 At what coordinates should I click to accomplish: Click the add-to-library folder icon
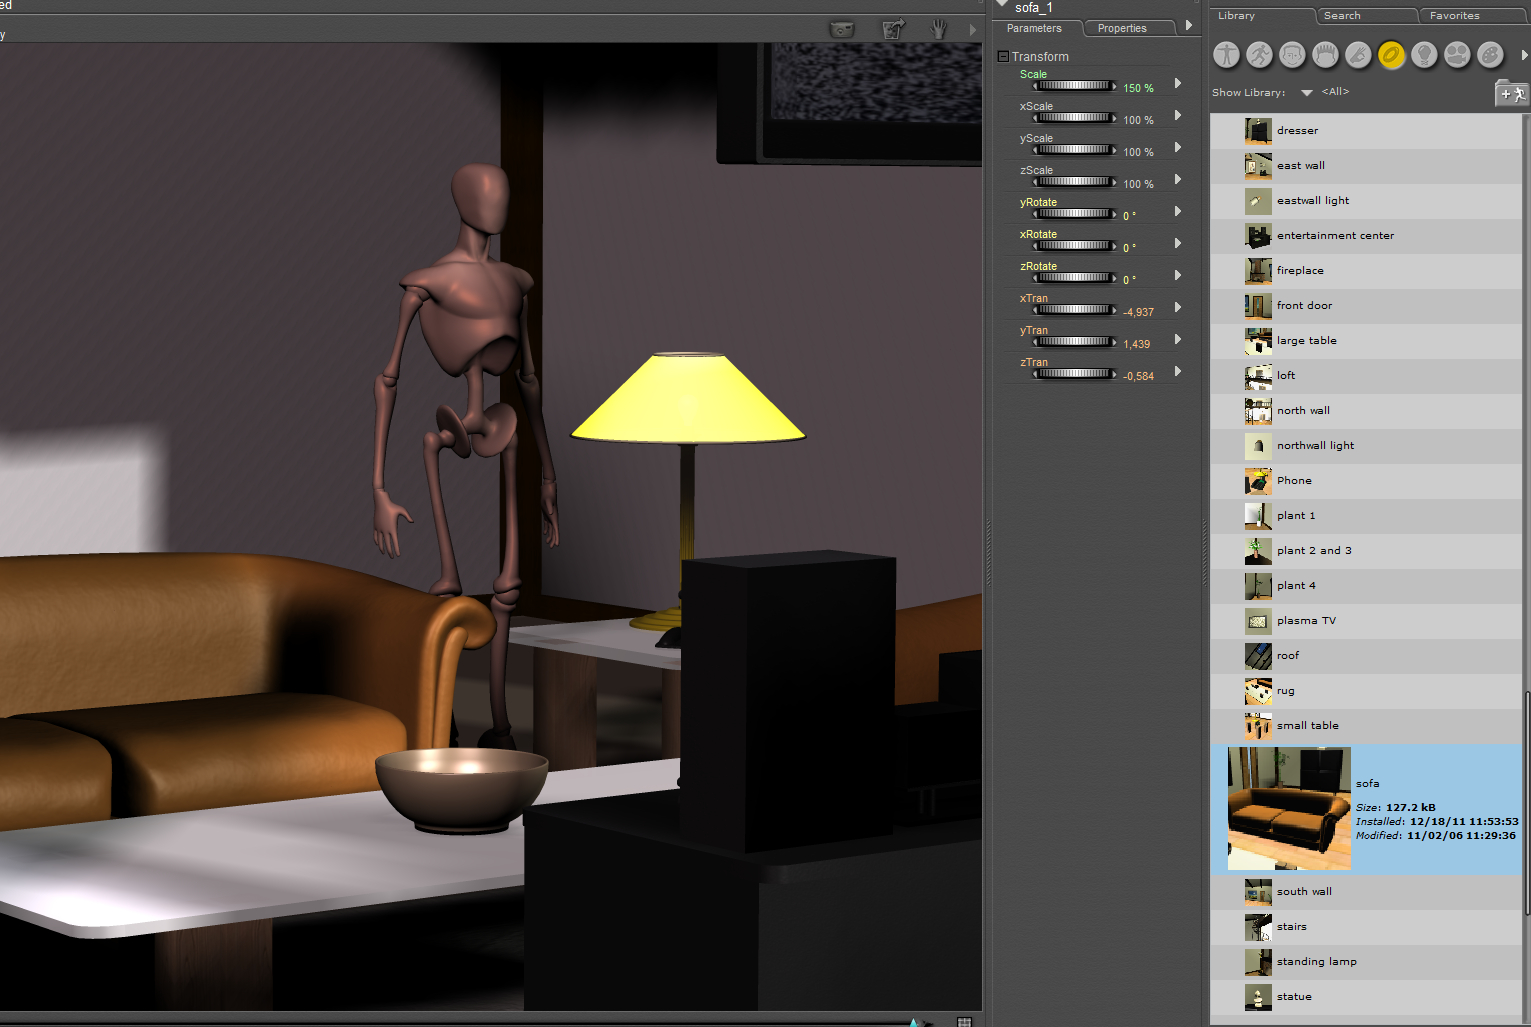[1510, 93]
